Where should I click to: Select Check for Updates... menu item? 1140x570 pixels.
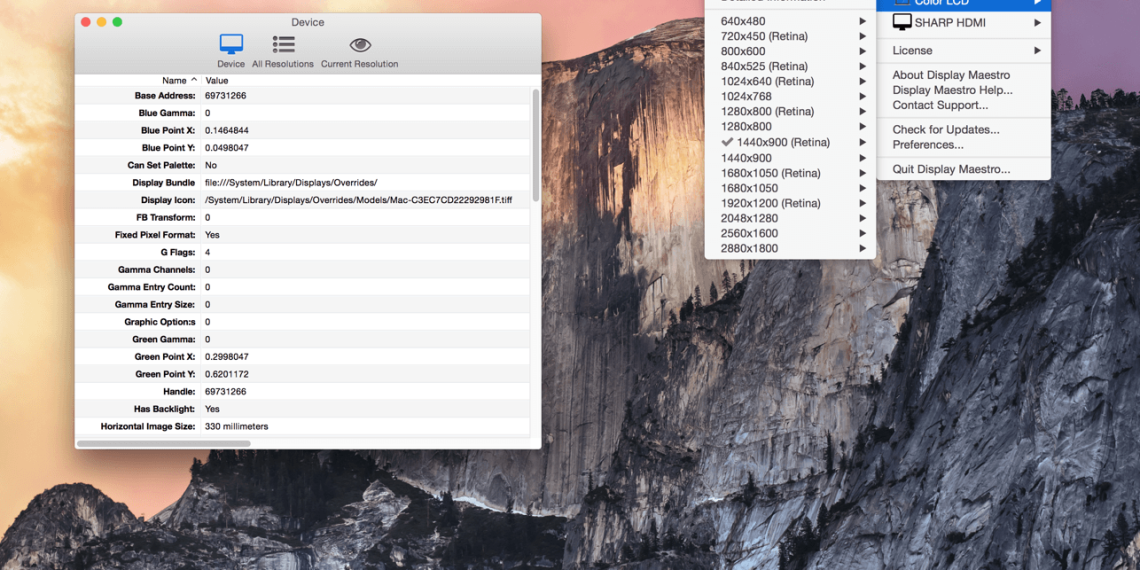(945, 129)
